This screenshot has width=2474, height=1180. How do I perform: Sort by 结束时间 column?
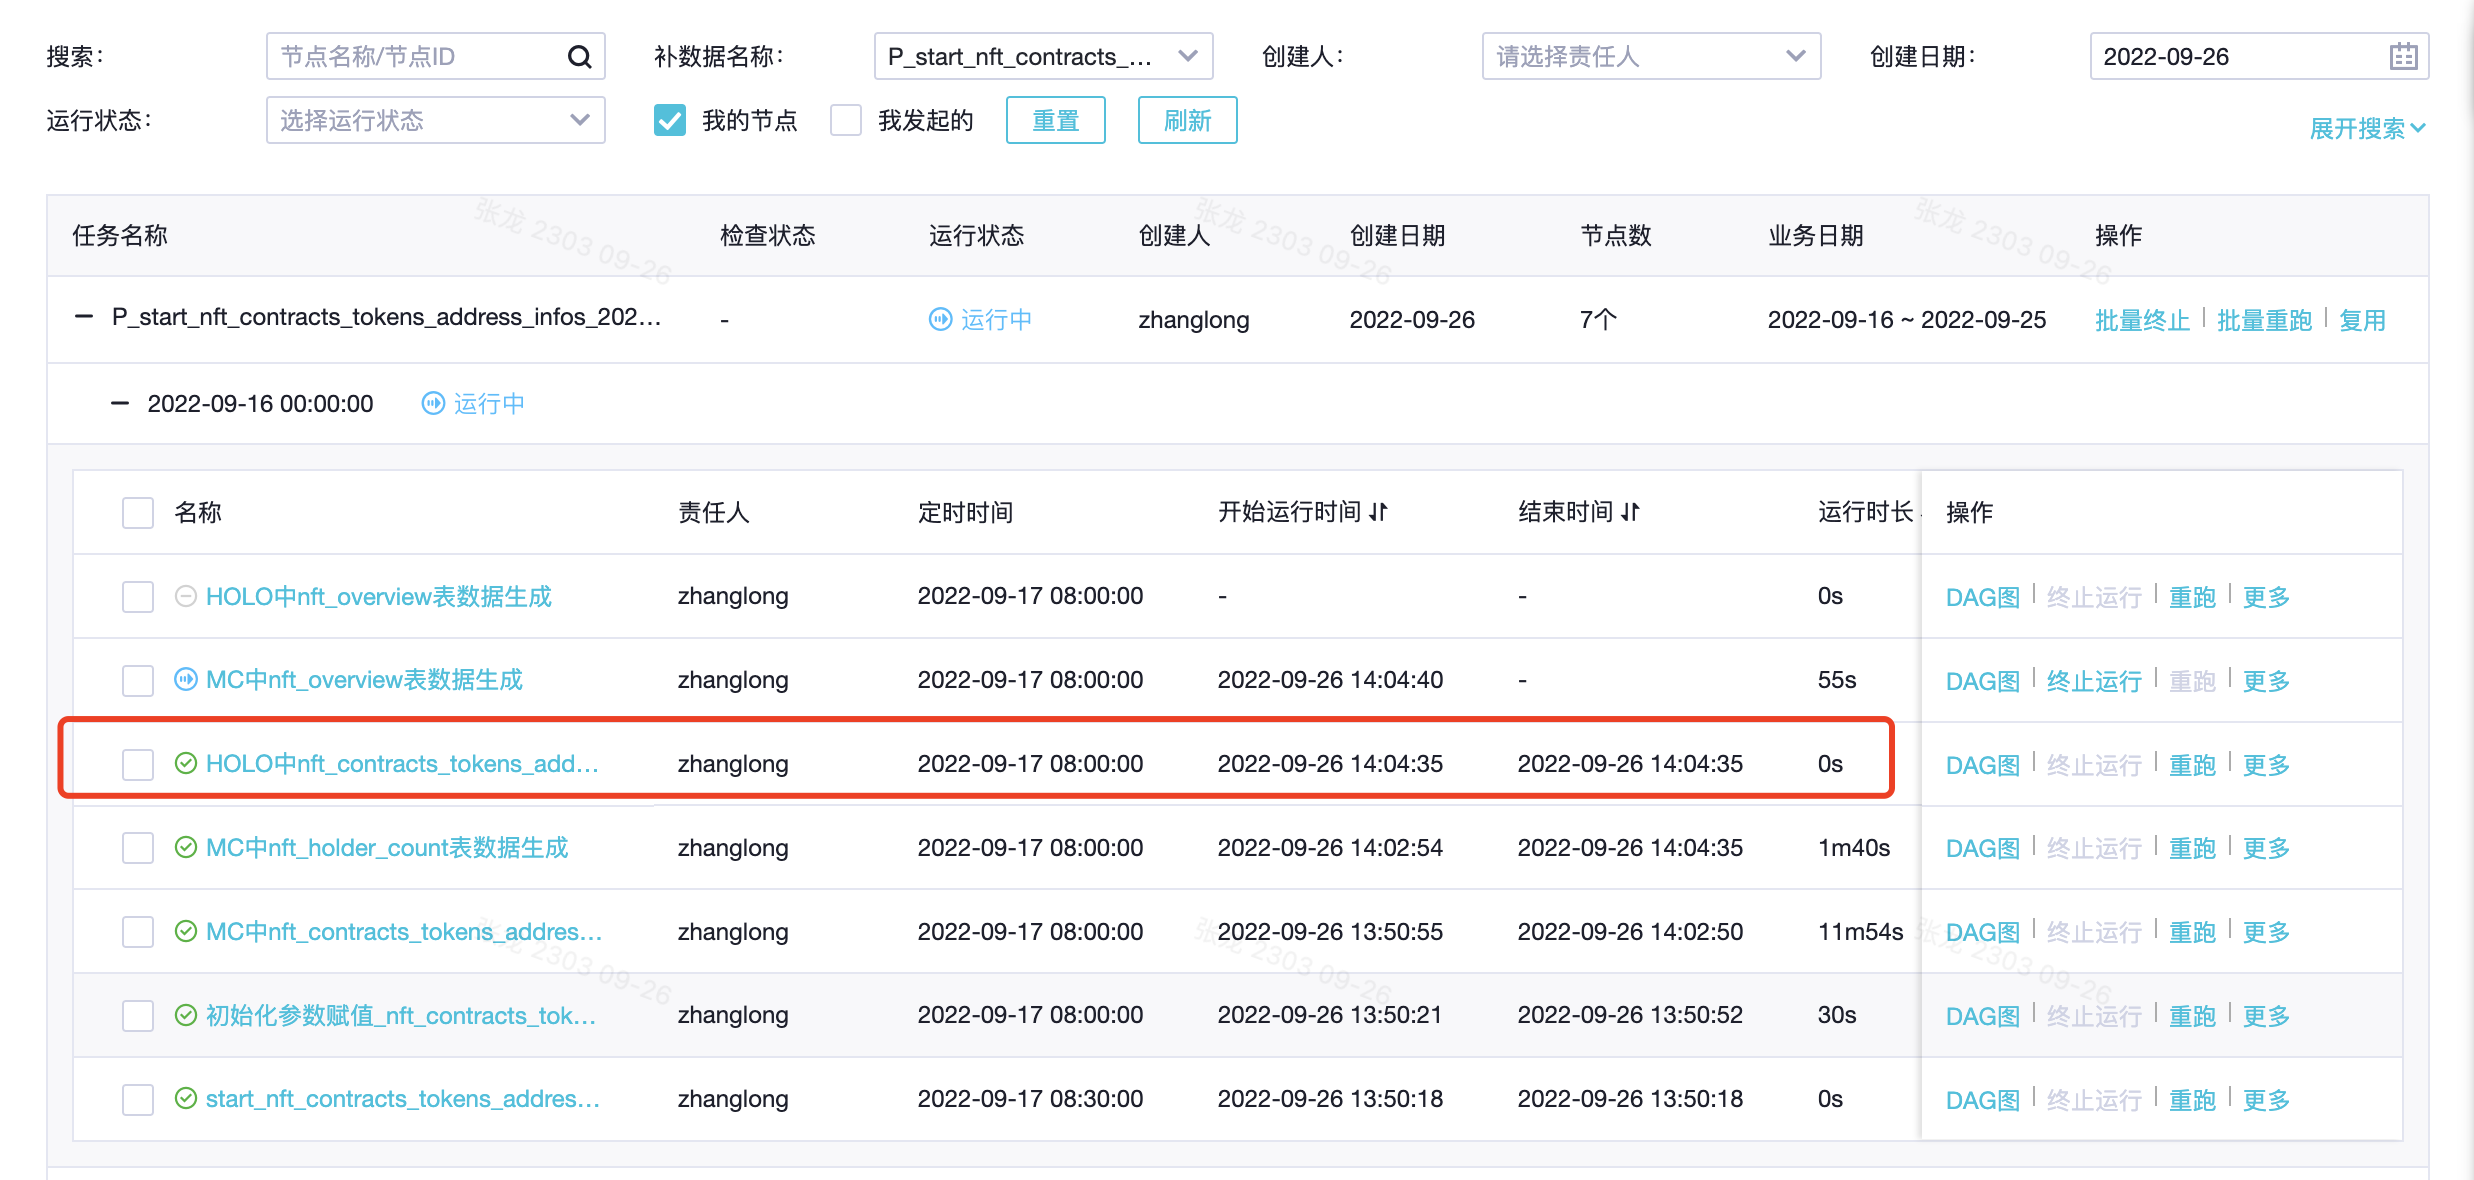coord(1630,512)
